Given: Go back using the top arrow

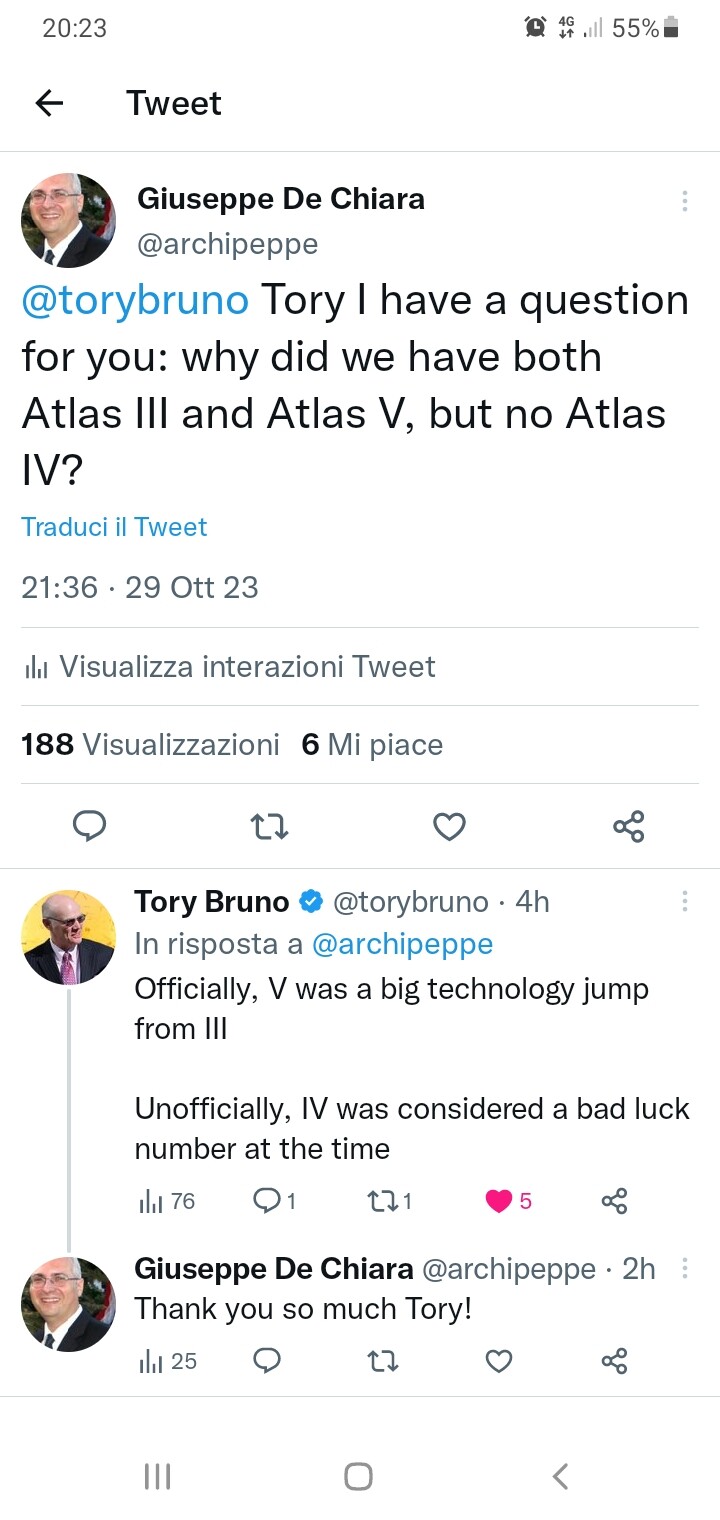Looking at the screenshot, I should (x=49, y=103).
